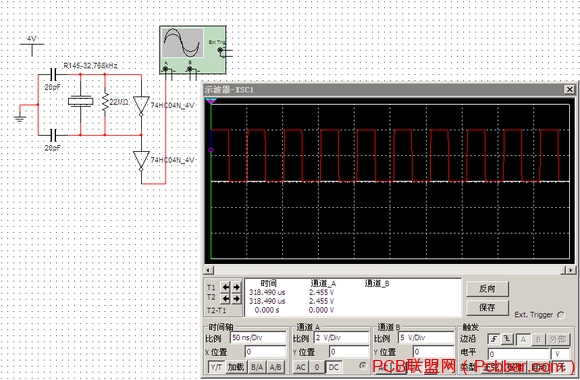Select the upper 74HC04N inverter symbol
580x380 pixels.
141,106
